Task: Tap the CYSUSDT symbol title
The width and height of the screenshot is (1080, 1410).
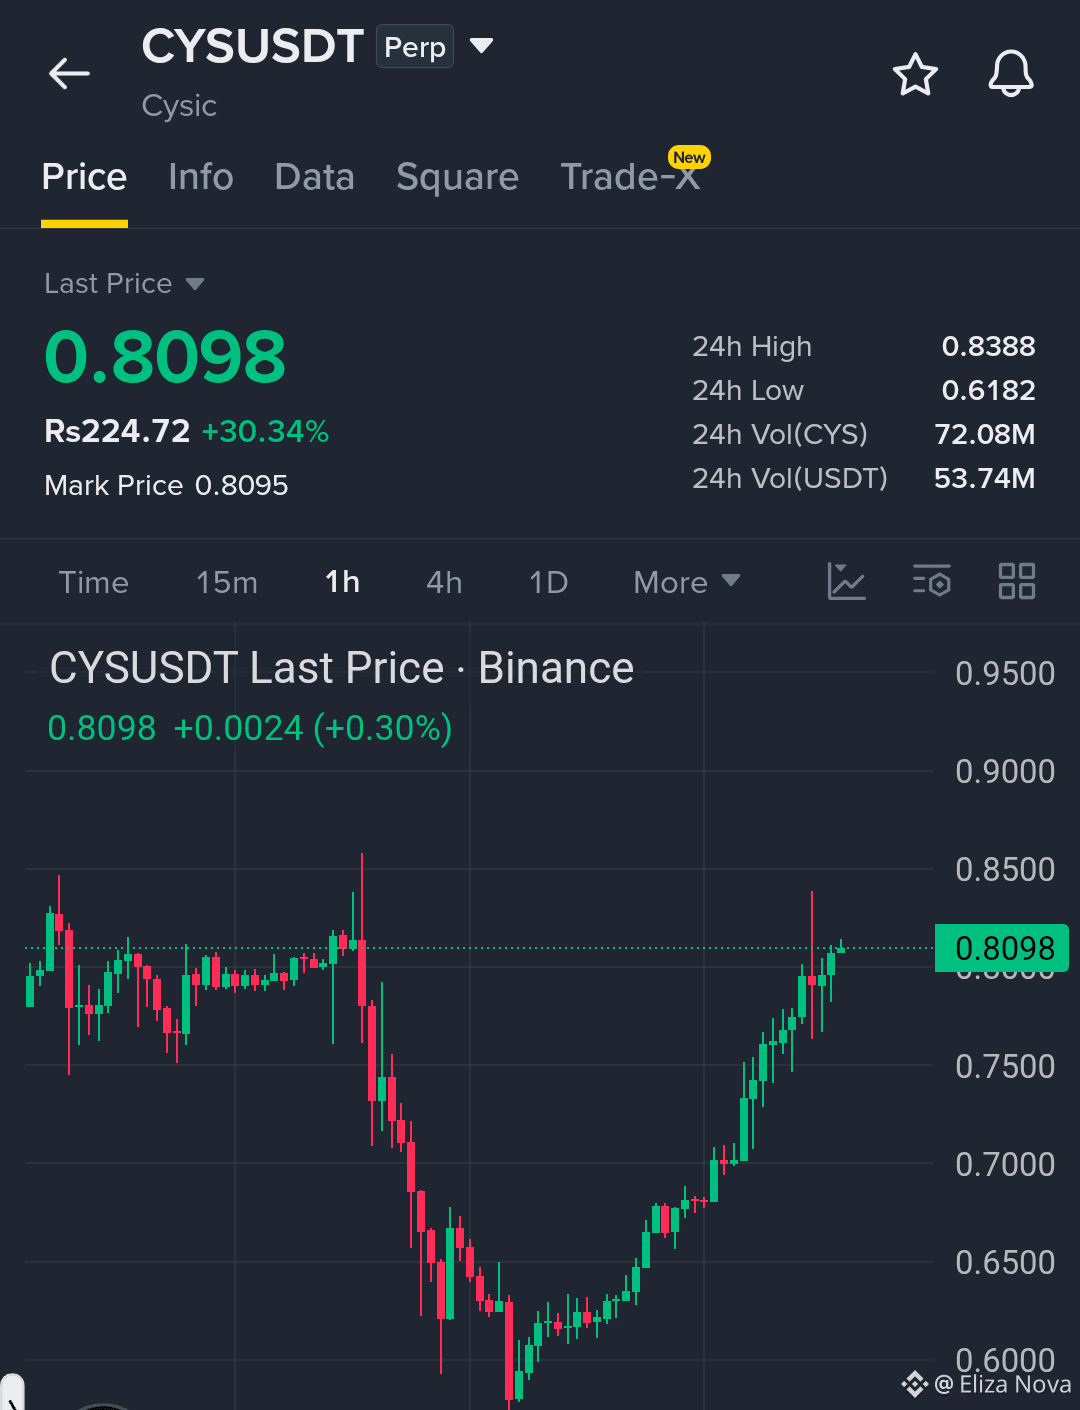Action: [252, 46]
